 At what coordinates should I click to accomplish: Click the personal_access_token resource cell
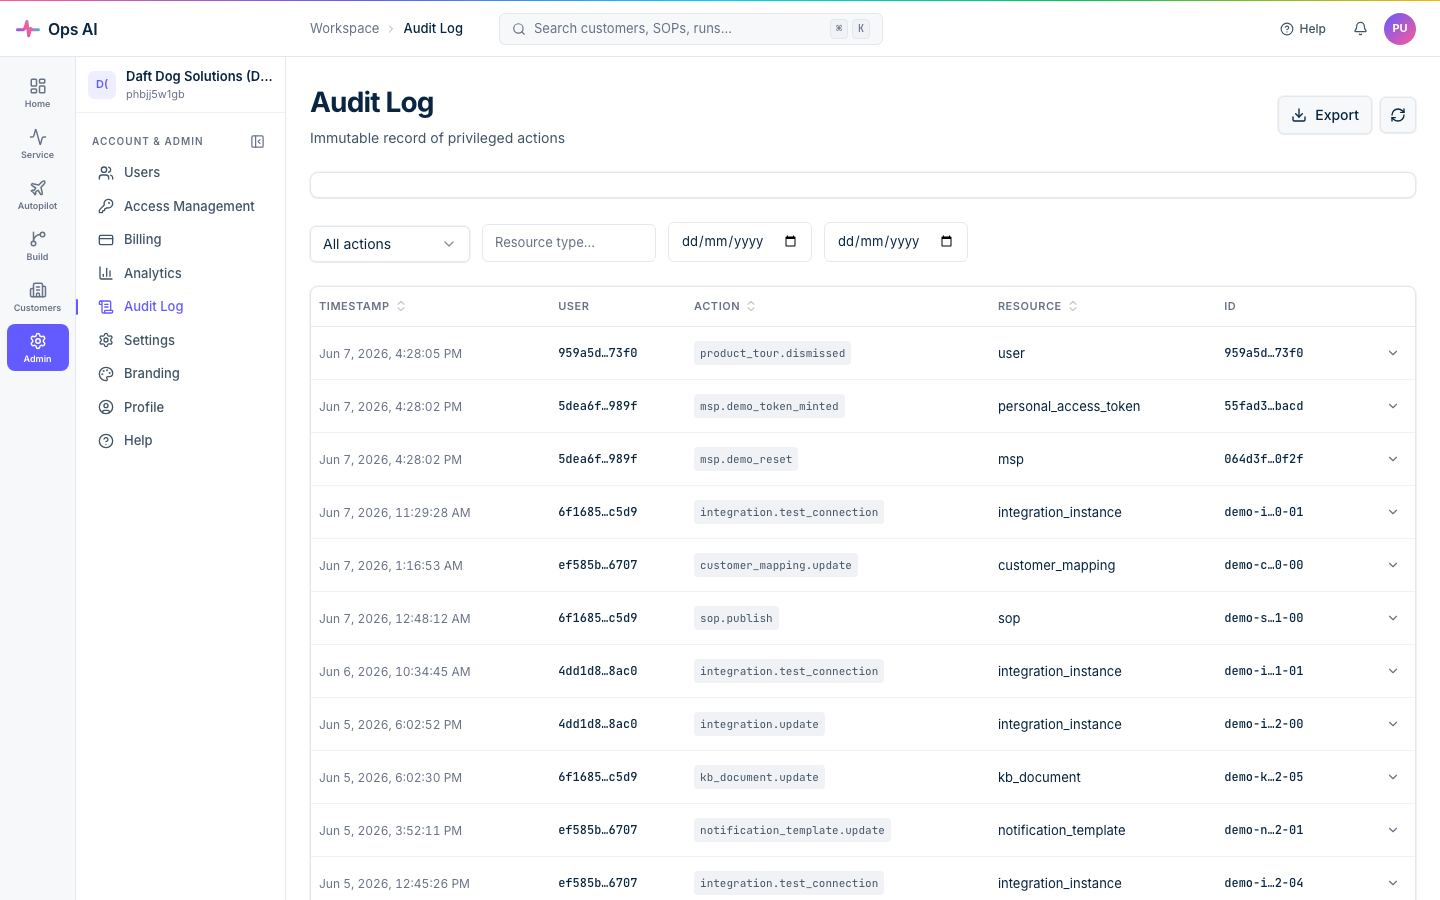coord(1069,406)
